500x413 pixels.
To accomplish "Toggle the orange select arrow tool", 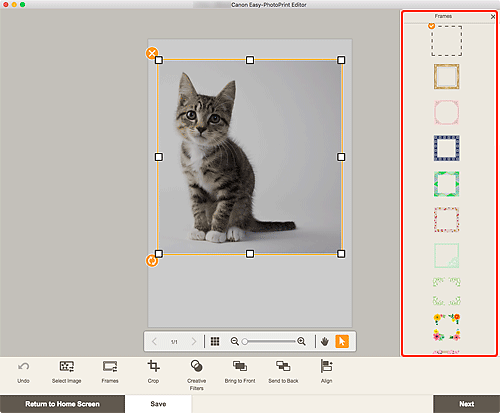I will point(342,341).
